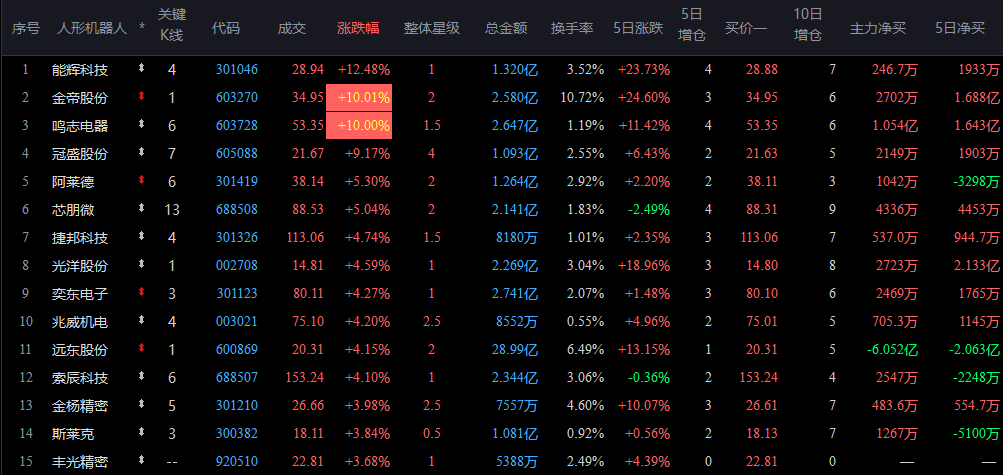
Task: Select the highlighted +10.01% cell
Action: [x=359, y=98]
